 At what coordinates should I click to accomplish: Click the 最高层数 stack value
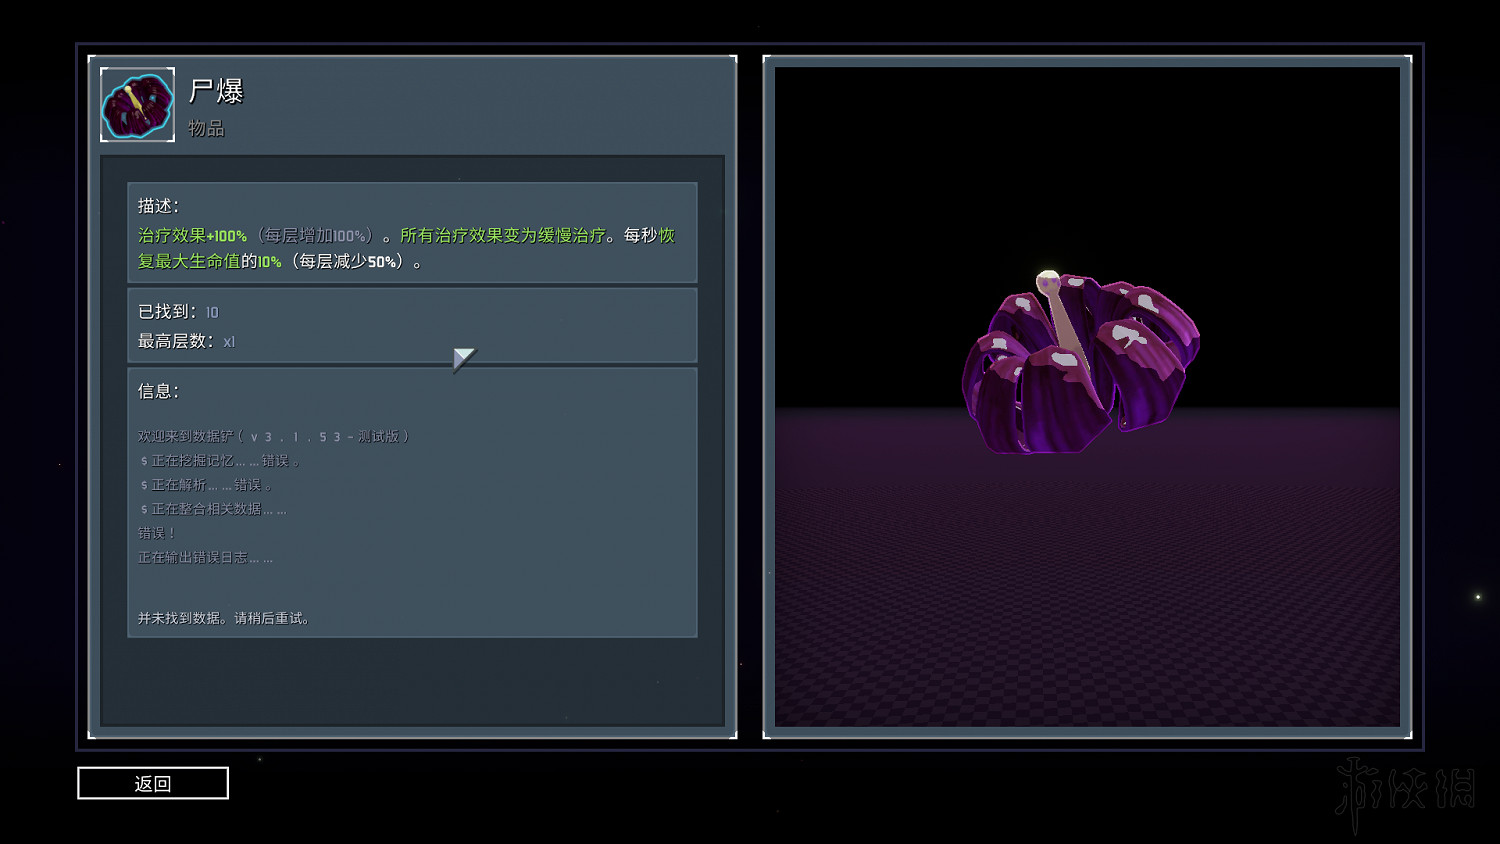point(229,342)
